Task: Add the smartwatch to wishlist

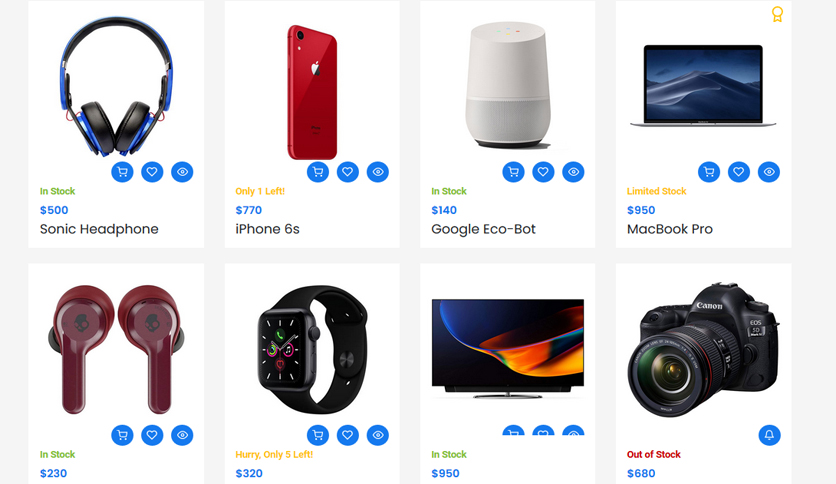Action: 348,435
